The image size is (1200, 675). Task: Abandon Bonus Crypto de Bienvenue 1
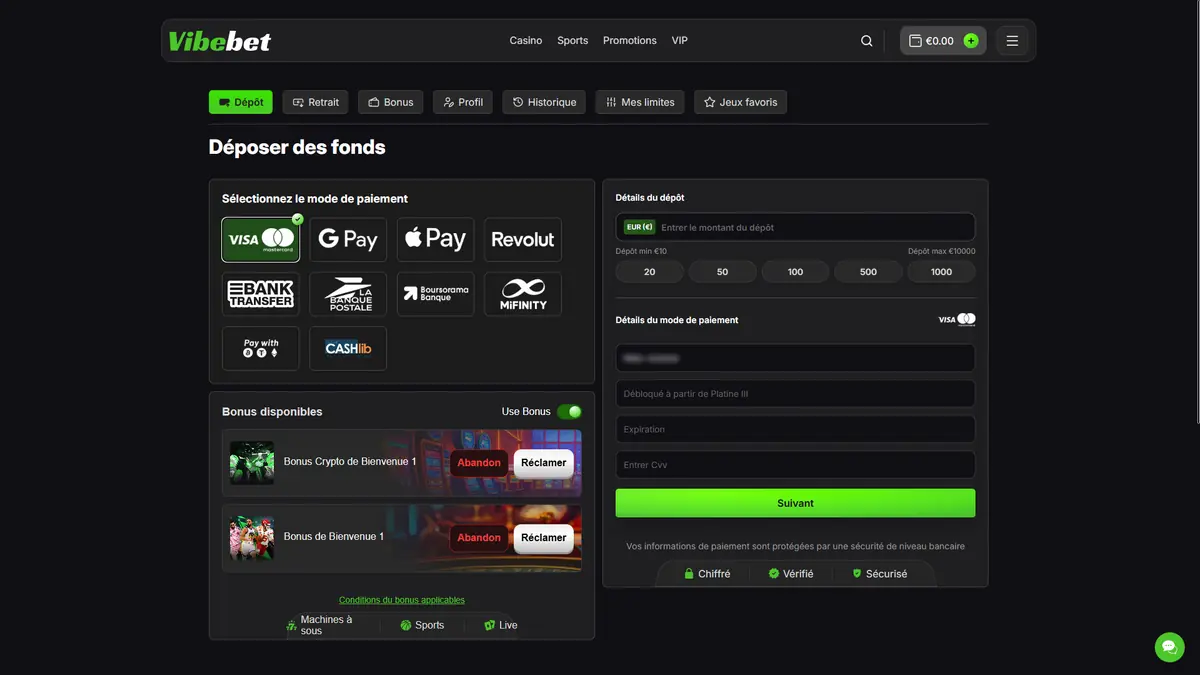479,463
